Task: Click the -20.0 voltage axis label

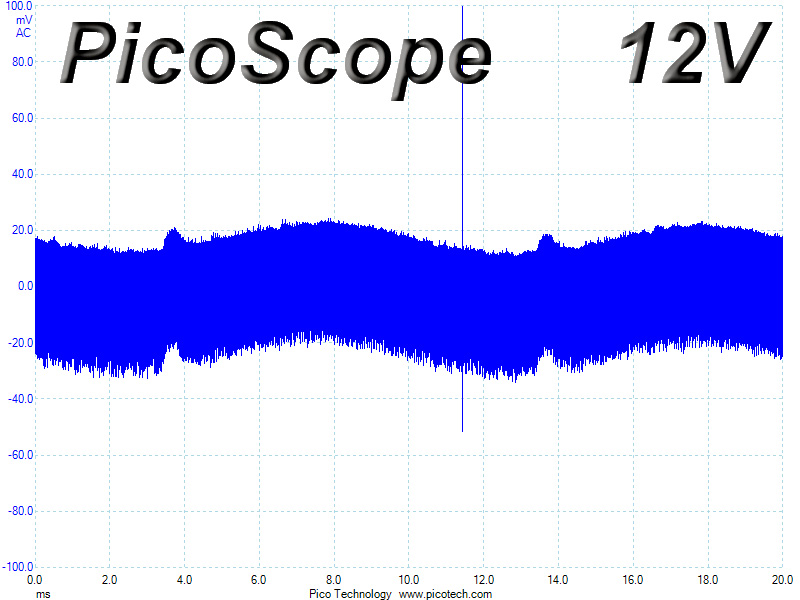Action: [x=20, y=342]
